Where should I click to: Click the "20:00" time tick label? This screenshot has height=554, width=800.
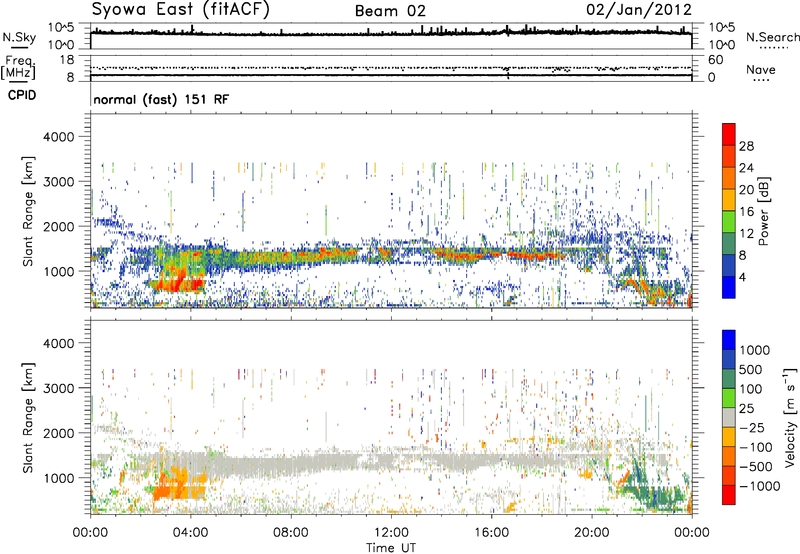[591, 533]
